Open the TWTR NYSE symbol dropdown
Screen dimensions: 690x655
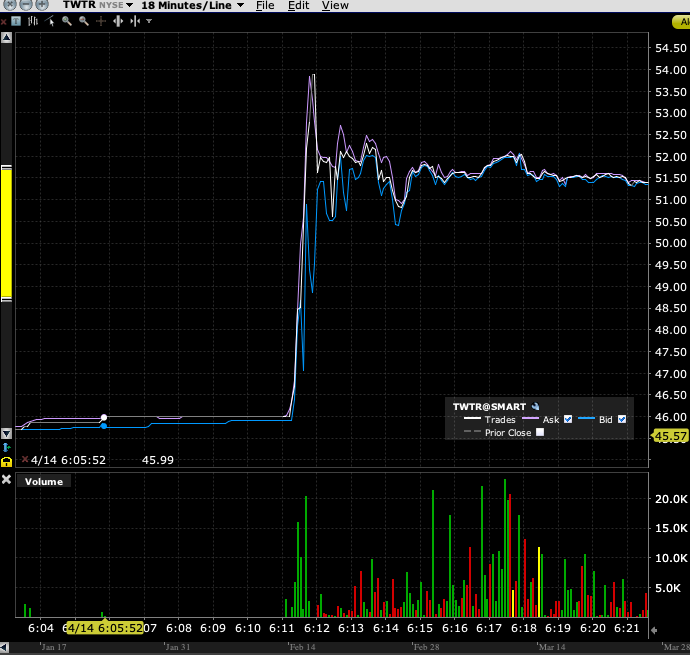[x=129, y=5]
